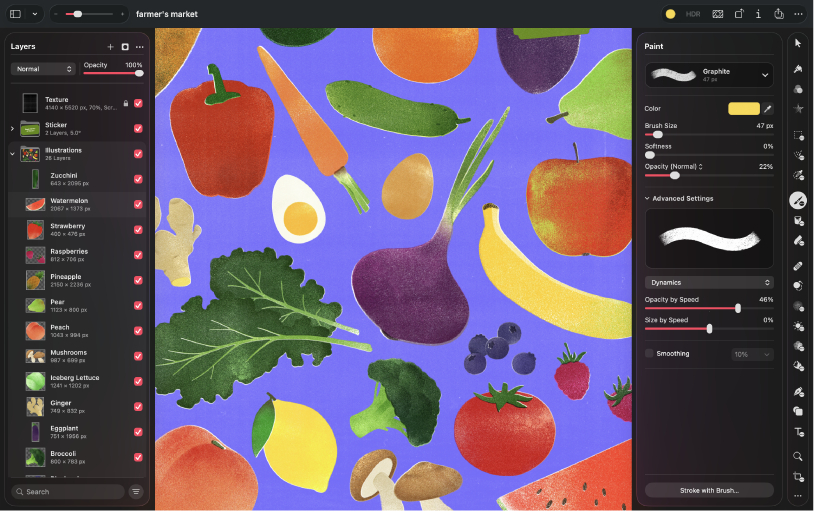Click the zoom in plus button

pyautogui.click(x=123, y=14)
